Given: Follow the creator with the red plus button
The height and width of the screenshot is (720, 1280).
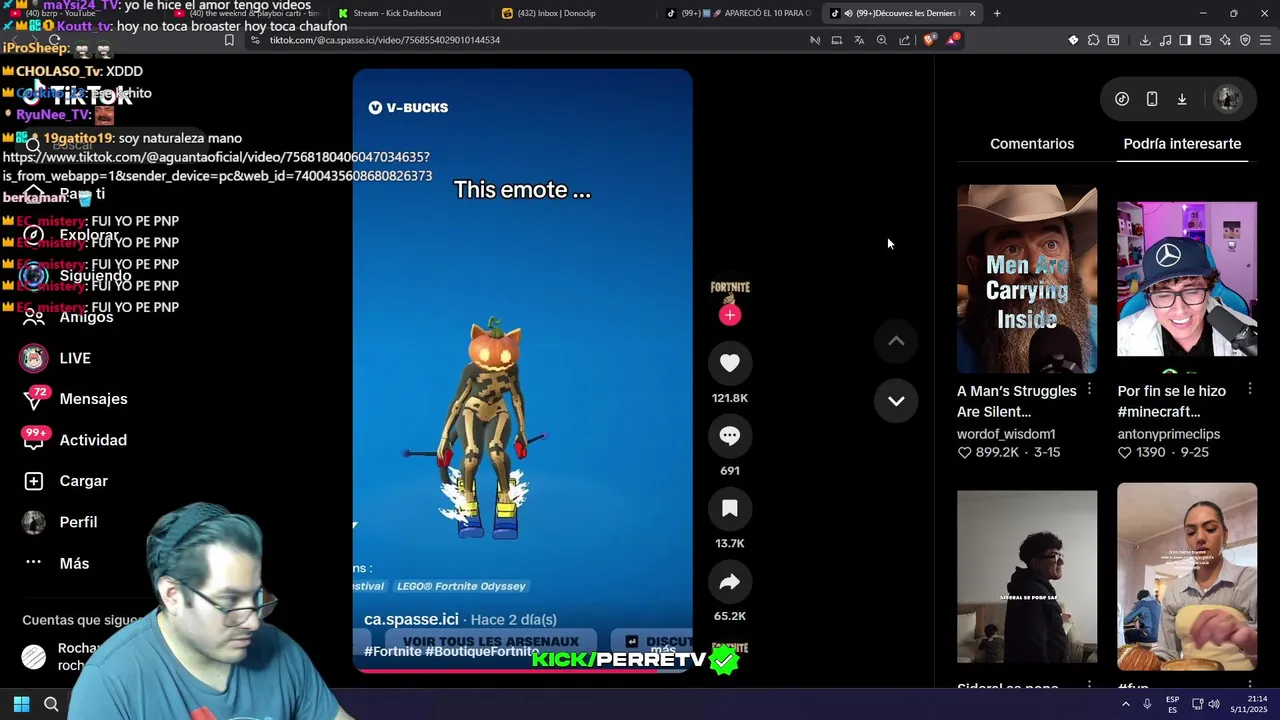Looking at the screenshot, I should pyautogui.click(x=730, y=315).
